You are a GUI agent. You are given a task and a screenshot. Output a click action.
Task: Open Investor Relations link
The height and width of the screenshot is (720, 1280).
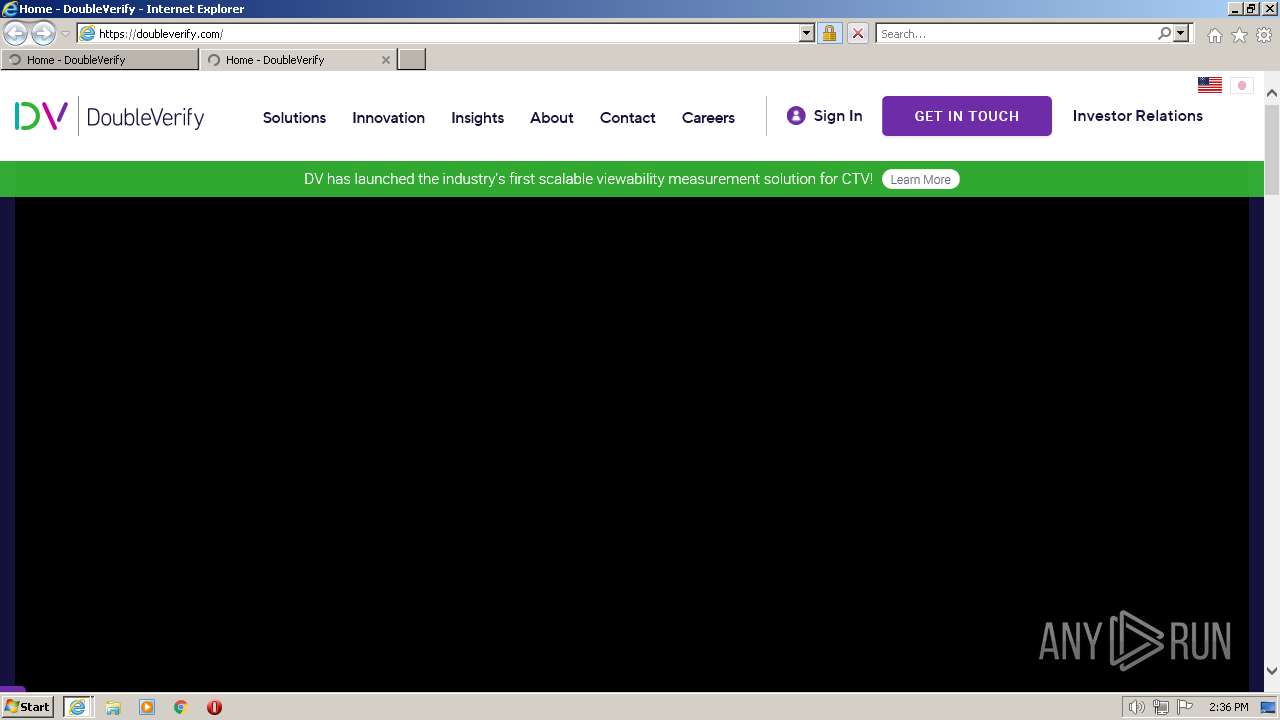coord(1138,116)
